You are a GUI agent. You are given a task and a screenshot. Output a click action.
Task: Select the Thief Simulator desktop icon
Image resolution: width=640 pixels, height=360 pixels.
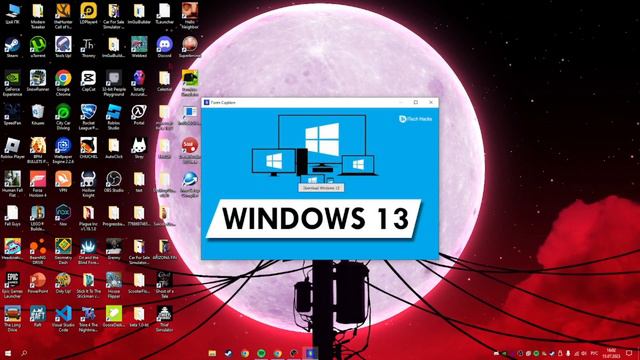[164, 318]
